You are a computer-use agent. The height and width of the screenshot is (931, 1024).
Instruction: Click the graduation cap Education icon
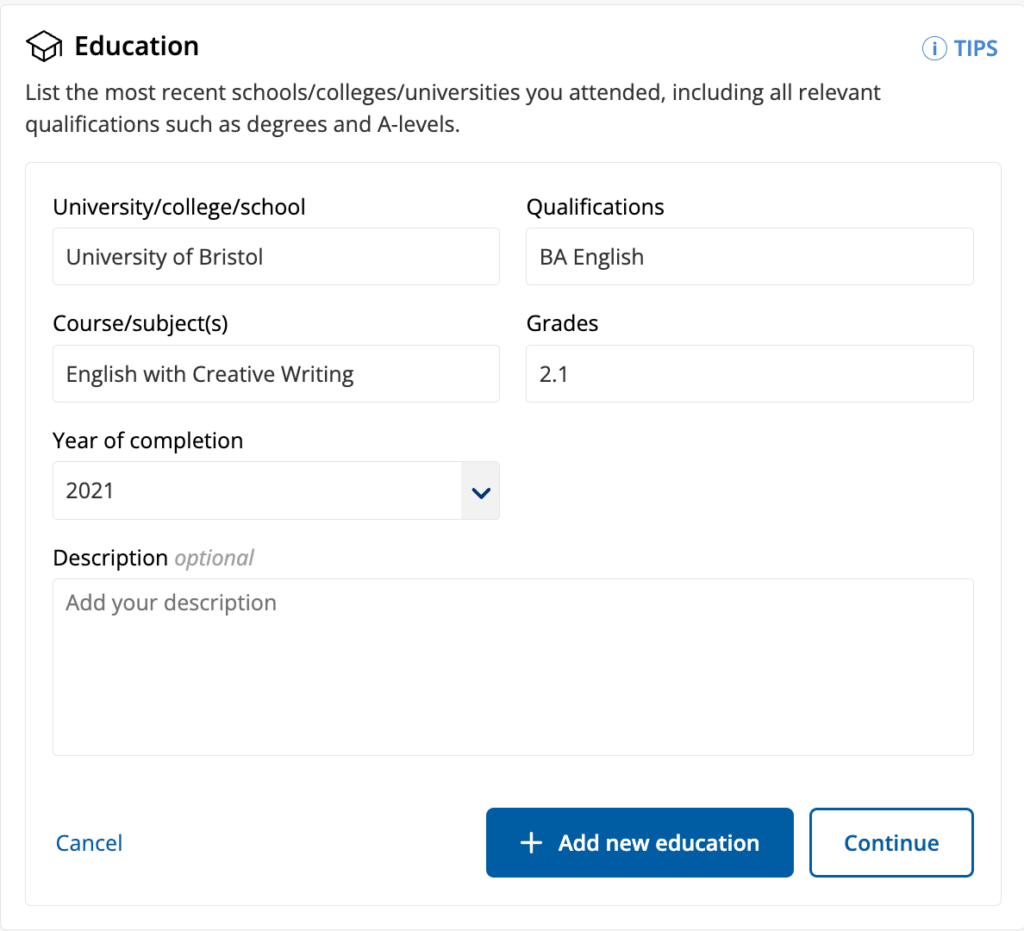tap(43, 45)
